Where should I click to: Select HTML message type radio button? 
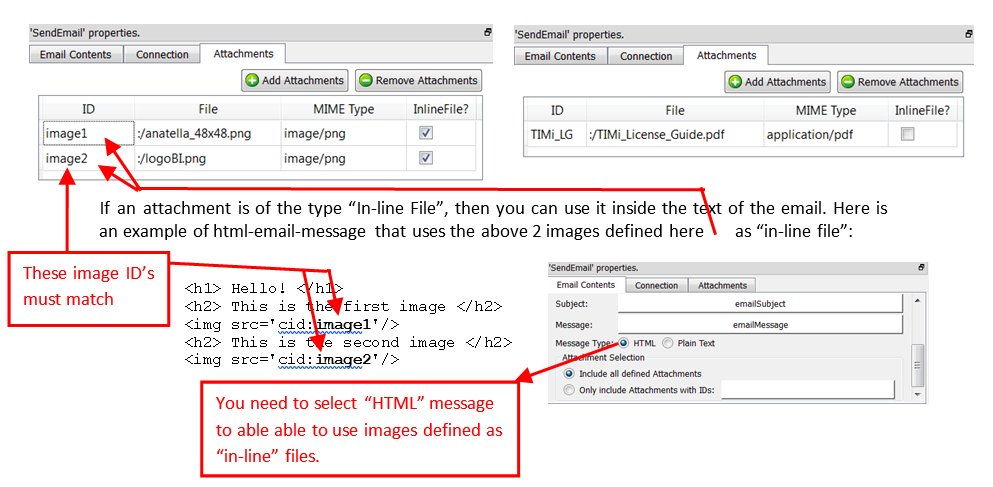(623, 343)
